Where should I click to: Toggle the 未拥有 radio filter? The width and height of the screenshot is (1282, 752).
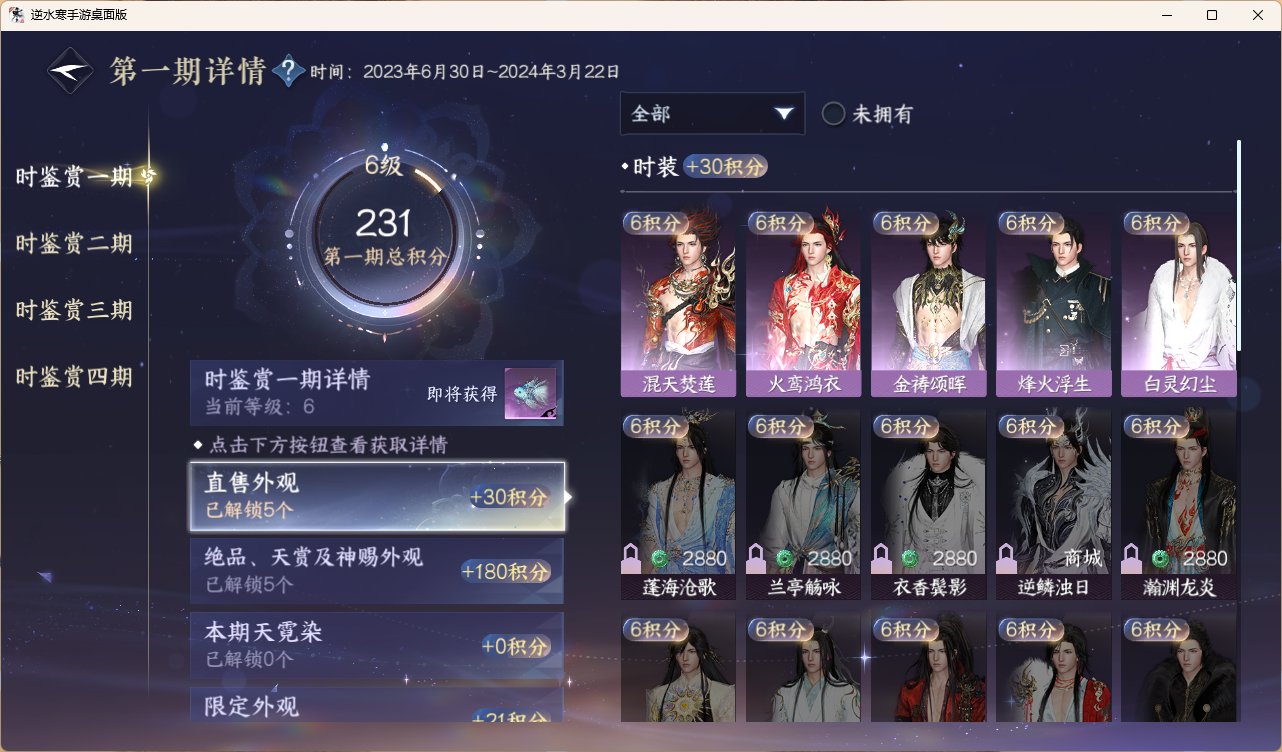coord(833,114)
